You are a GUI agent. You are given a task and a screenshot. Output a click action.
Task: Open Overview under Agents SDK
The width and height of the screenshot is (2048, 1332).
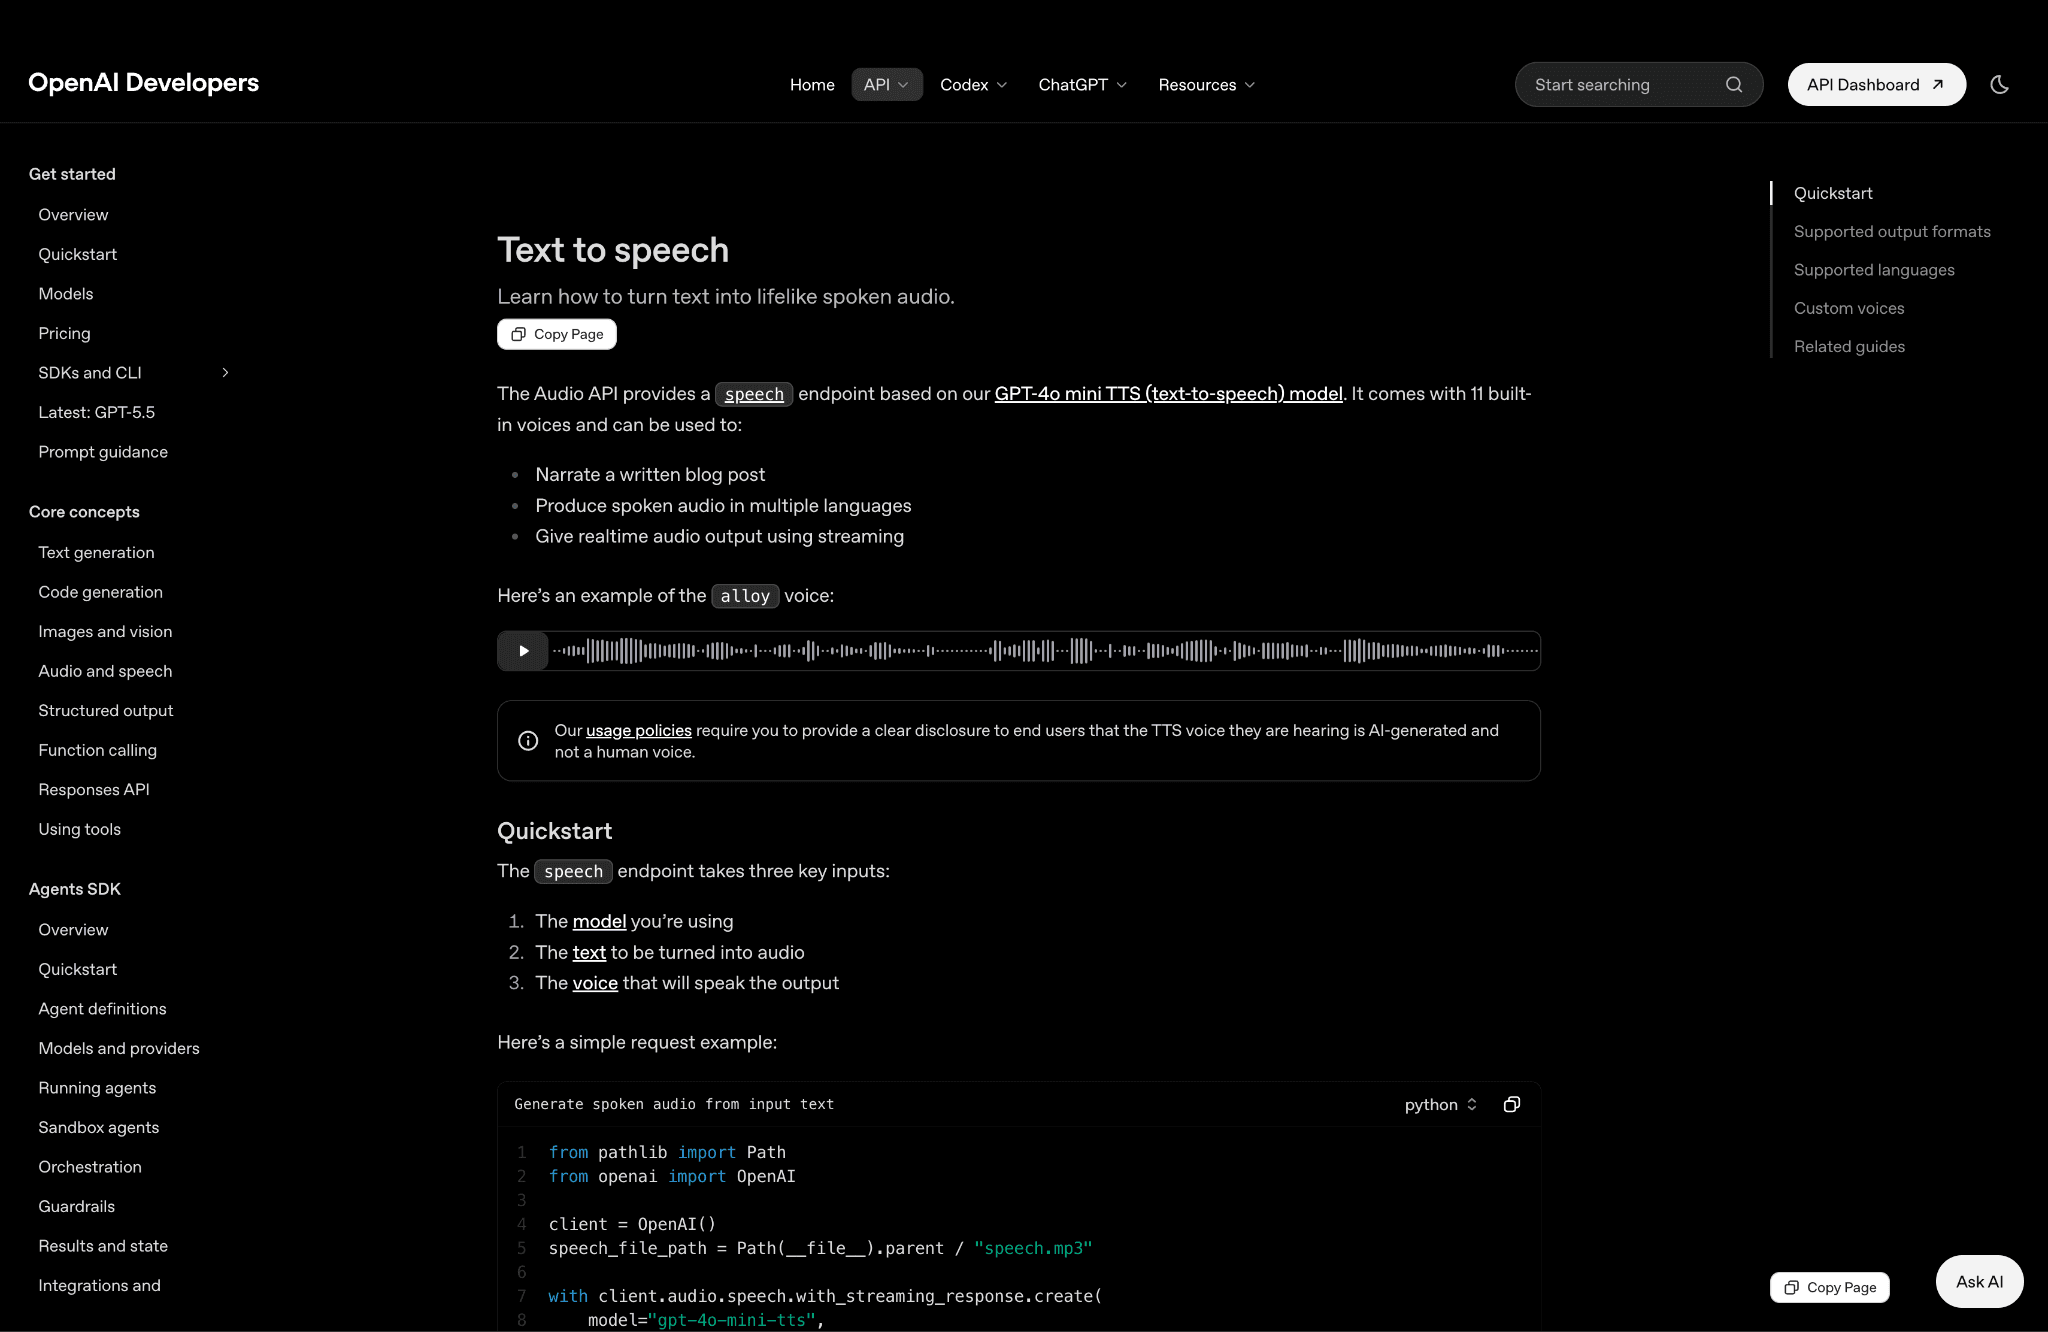(73, 930)
